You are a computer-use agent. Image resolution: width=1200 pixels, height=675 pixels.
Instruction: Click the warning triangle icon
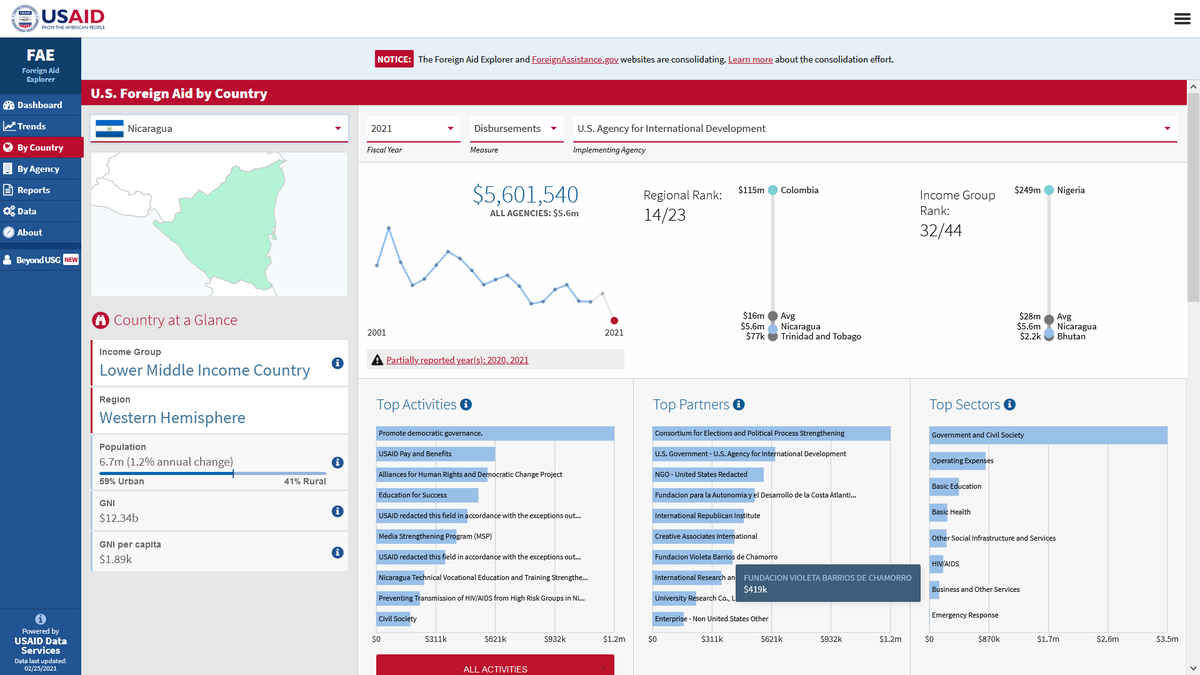pyautogui.click(x=377, y=360)
